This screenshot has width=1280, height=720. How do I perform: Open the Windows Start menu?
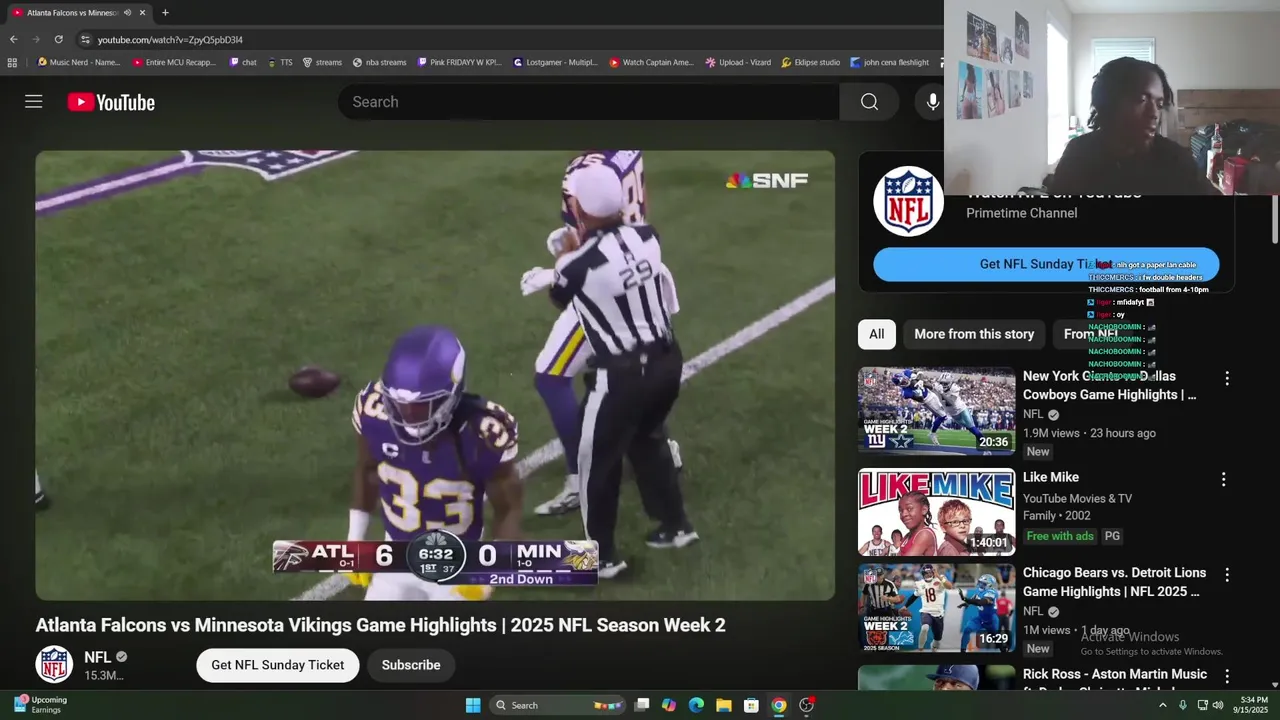[x=473, y=705]
